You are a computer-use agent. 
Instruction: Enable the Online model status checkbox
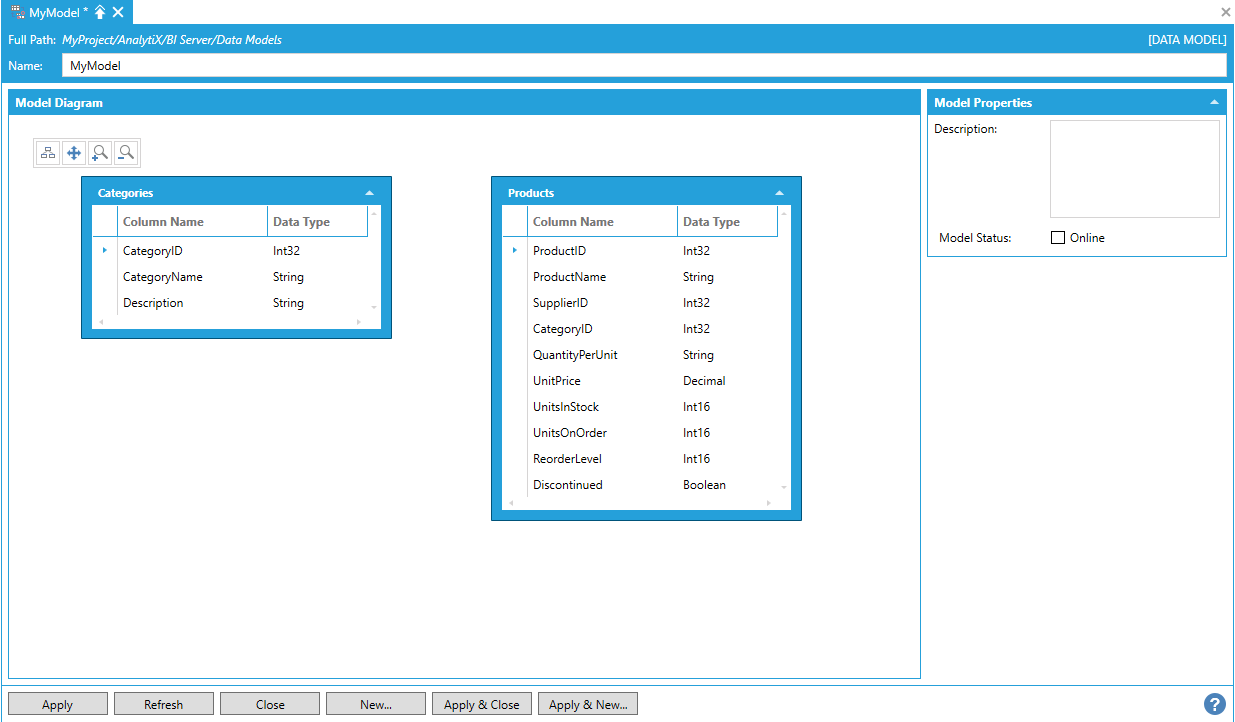[x=1058, y=238]
